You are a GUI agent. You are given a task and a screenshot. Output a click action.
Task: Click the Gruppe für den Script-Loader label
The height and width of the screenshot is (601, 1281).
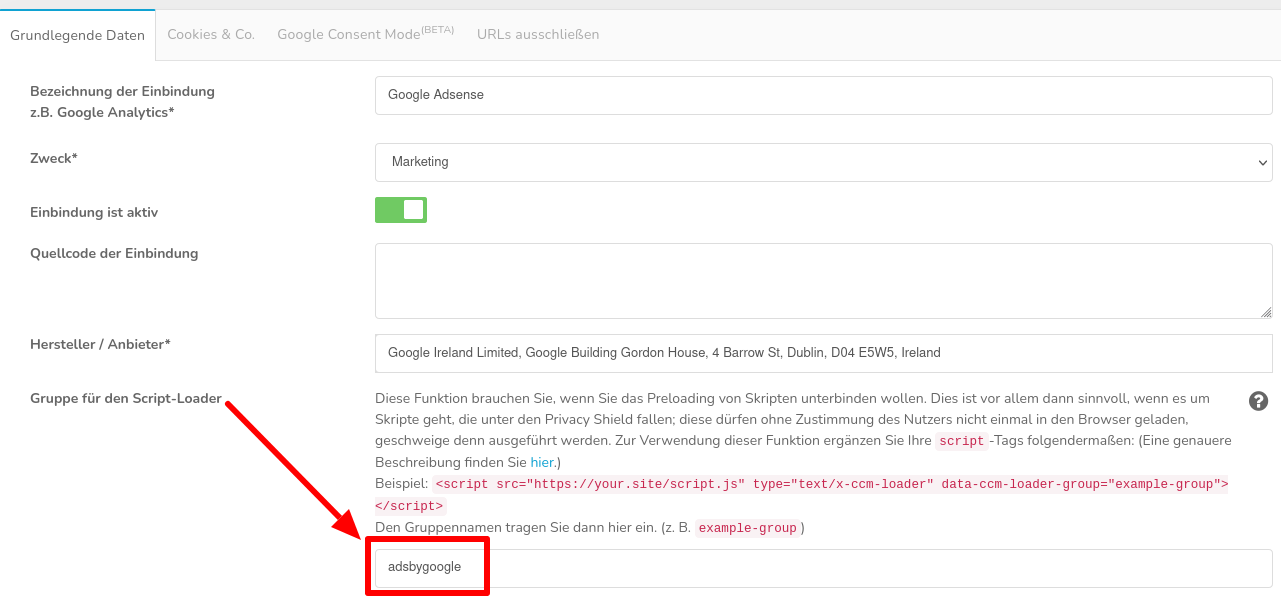click(x=126, y=398)
